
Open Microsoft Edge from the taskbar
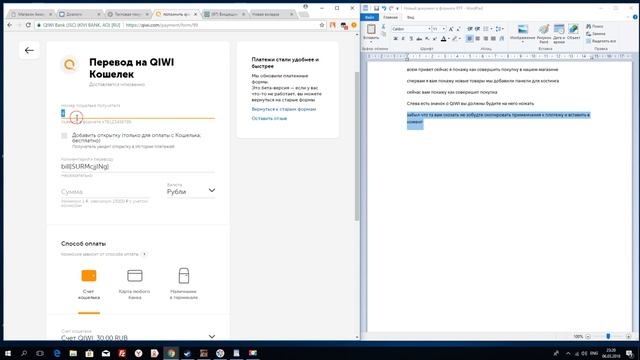coord(57,353)
